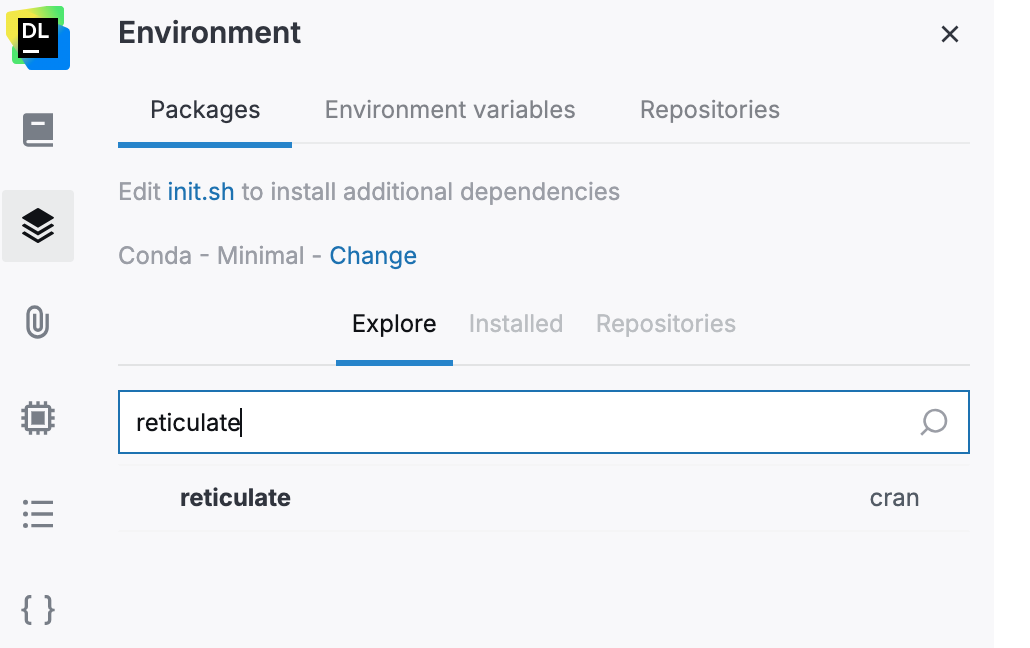Open the variables viewer curly braces icon
The height and width of the screenshot is (648, 1030).
38,610
